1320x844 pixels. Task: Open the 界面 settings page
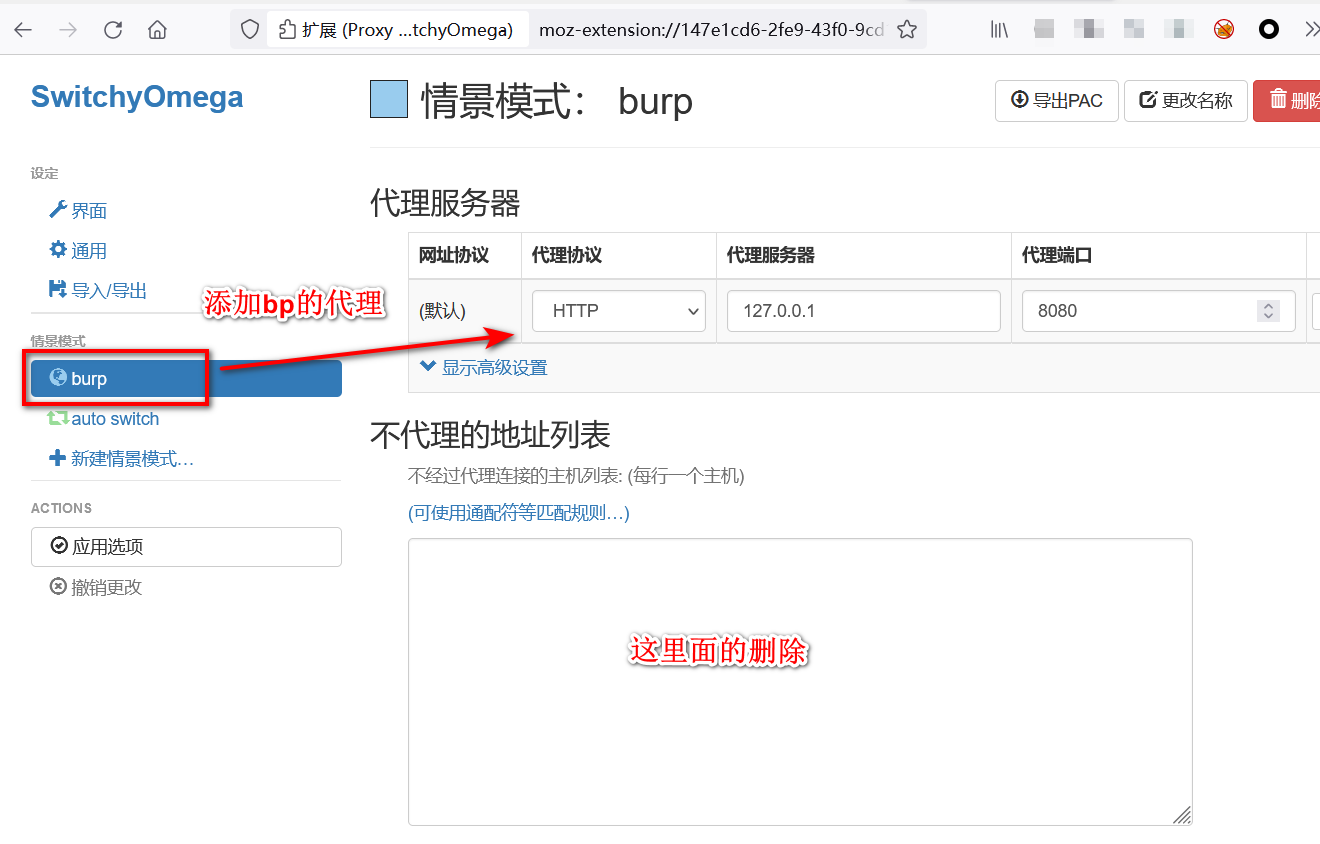78,211
